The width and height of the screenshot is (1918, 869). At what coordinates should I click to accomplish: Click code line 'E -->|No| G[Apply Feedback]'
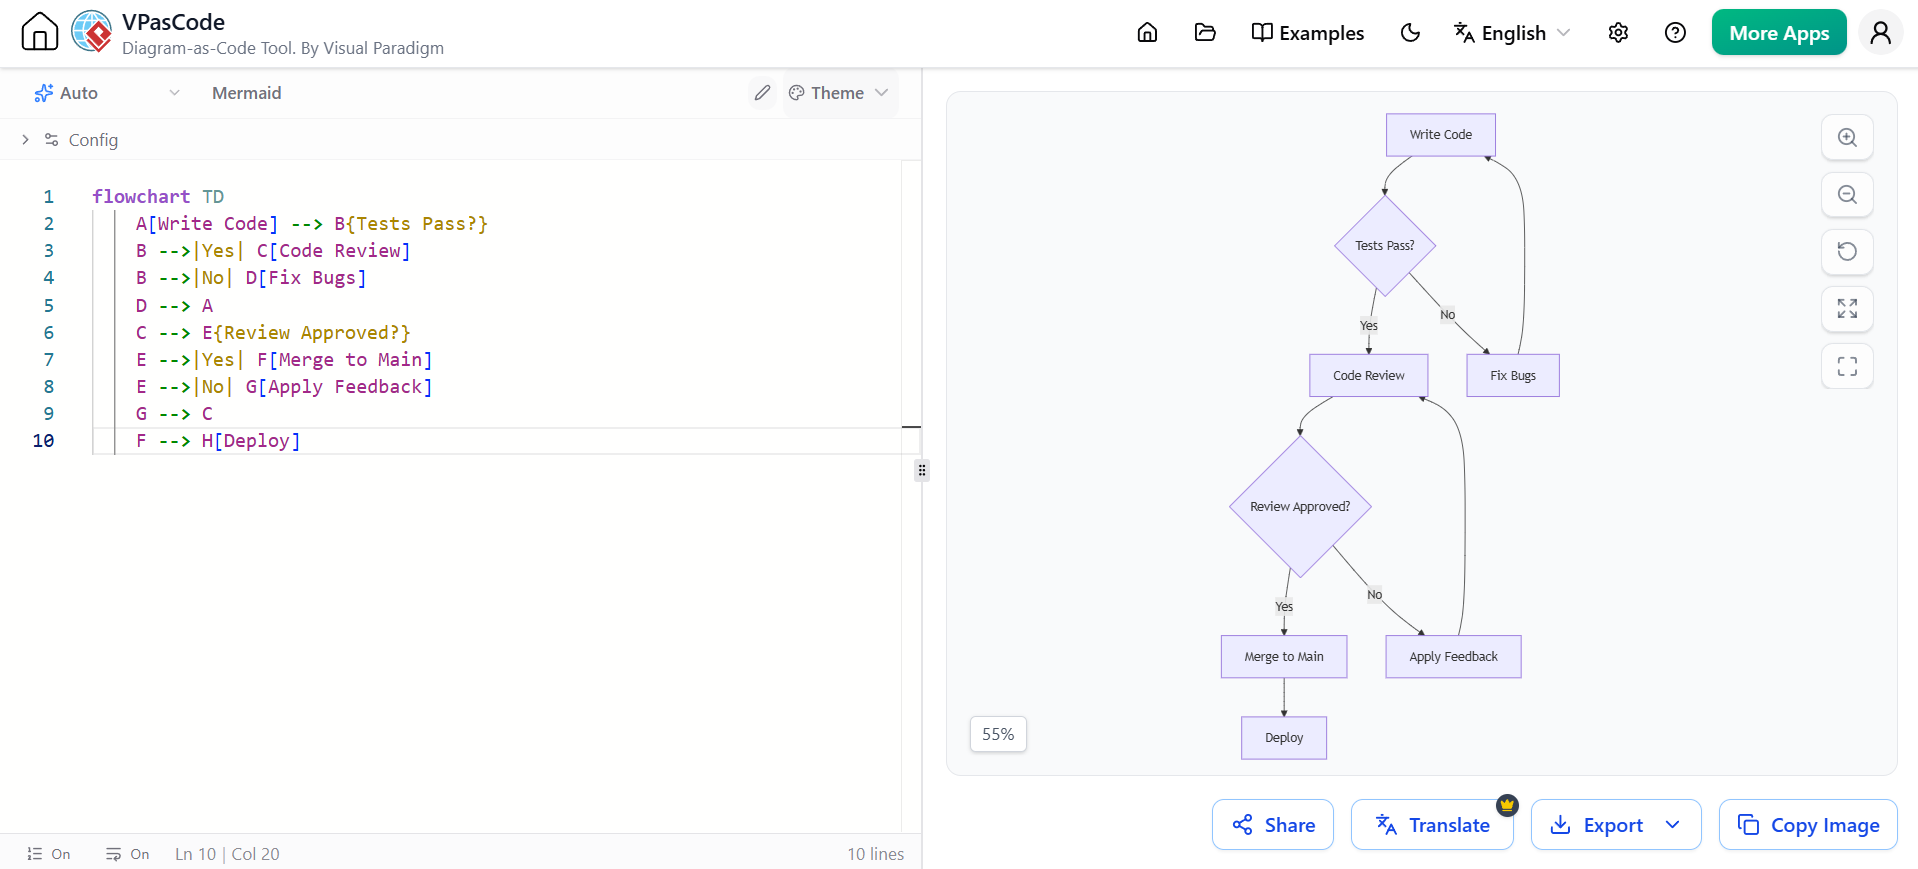[x=284, y=387]
